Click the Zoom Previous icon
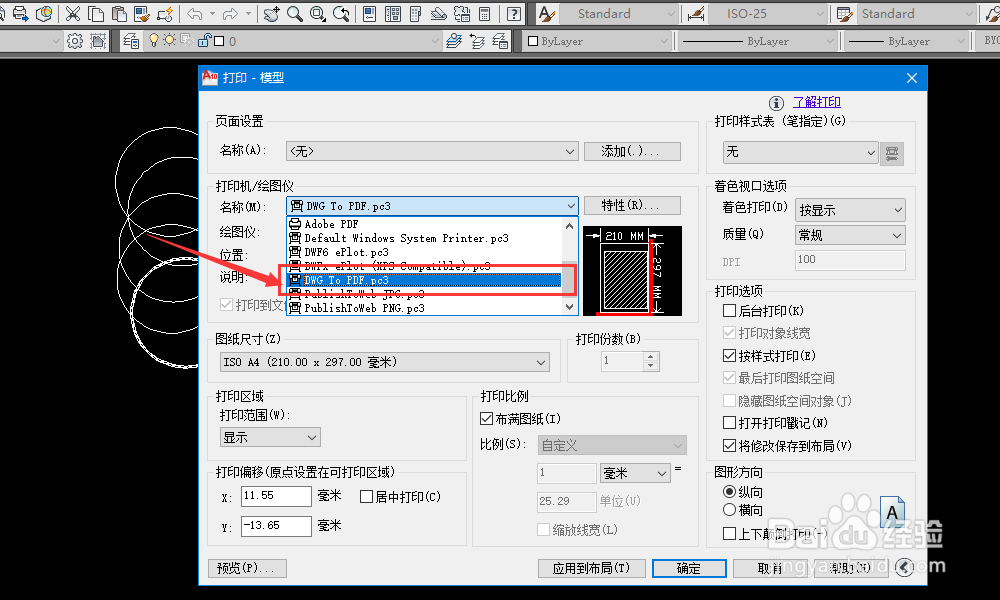Image resolution: width=1000 pixels, height=600 pixels. point(341,13)
